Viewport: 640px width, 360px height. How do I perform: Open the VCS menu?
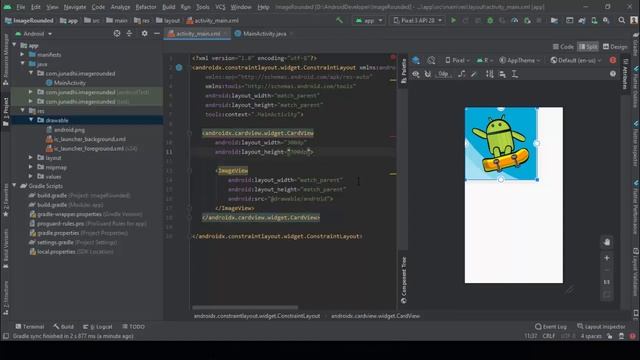pyautogui.click(x=220, y=7)
